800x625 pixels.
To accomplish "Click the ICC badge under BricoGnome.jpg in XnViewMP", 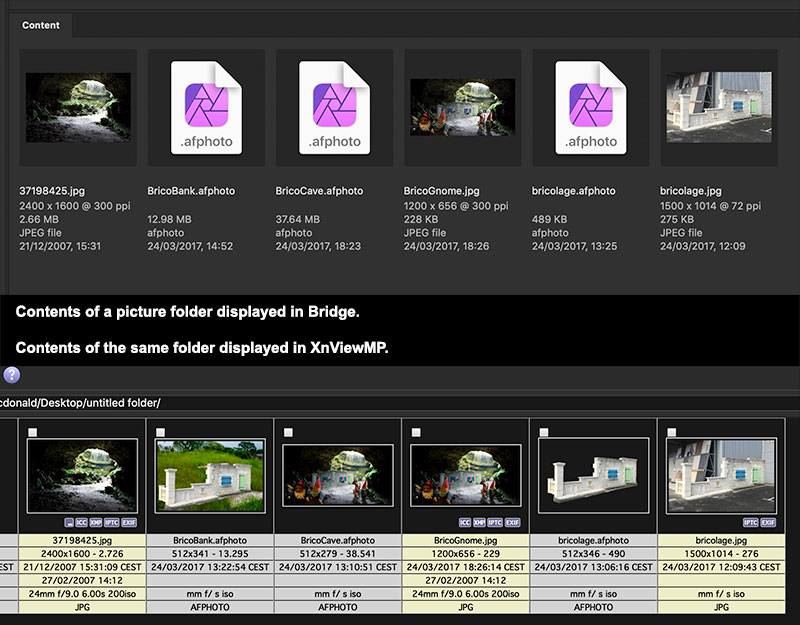I will point(465,522).
